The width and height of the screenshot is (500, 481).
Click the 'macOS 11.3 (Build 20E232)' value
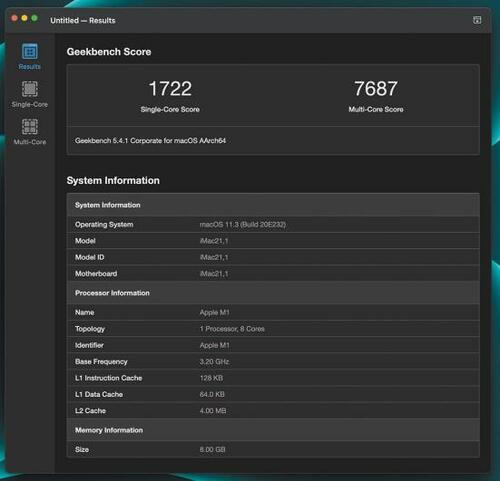click(x=243, y=225)
